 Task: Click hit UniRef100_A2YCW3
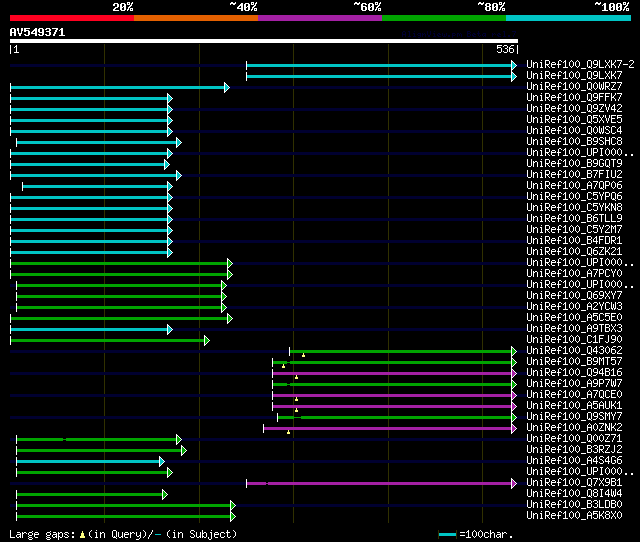[574, 307]
